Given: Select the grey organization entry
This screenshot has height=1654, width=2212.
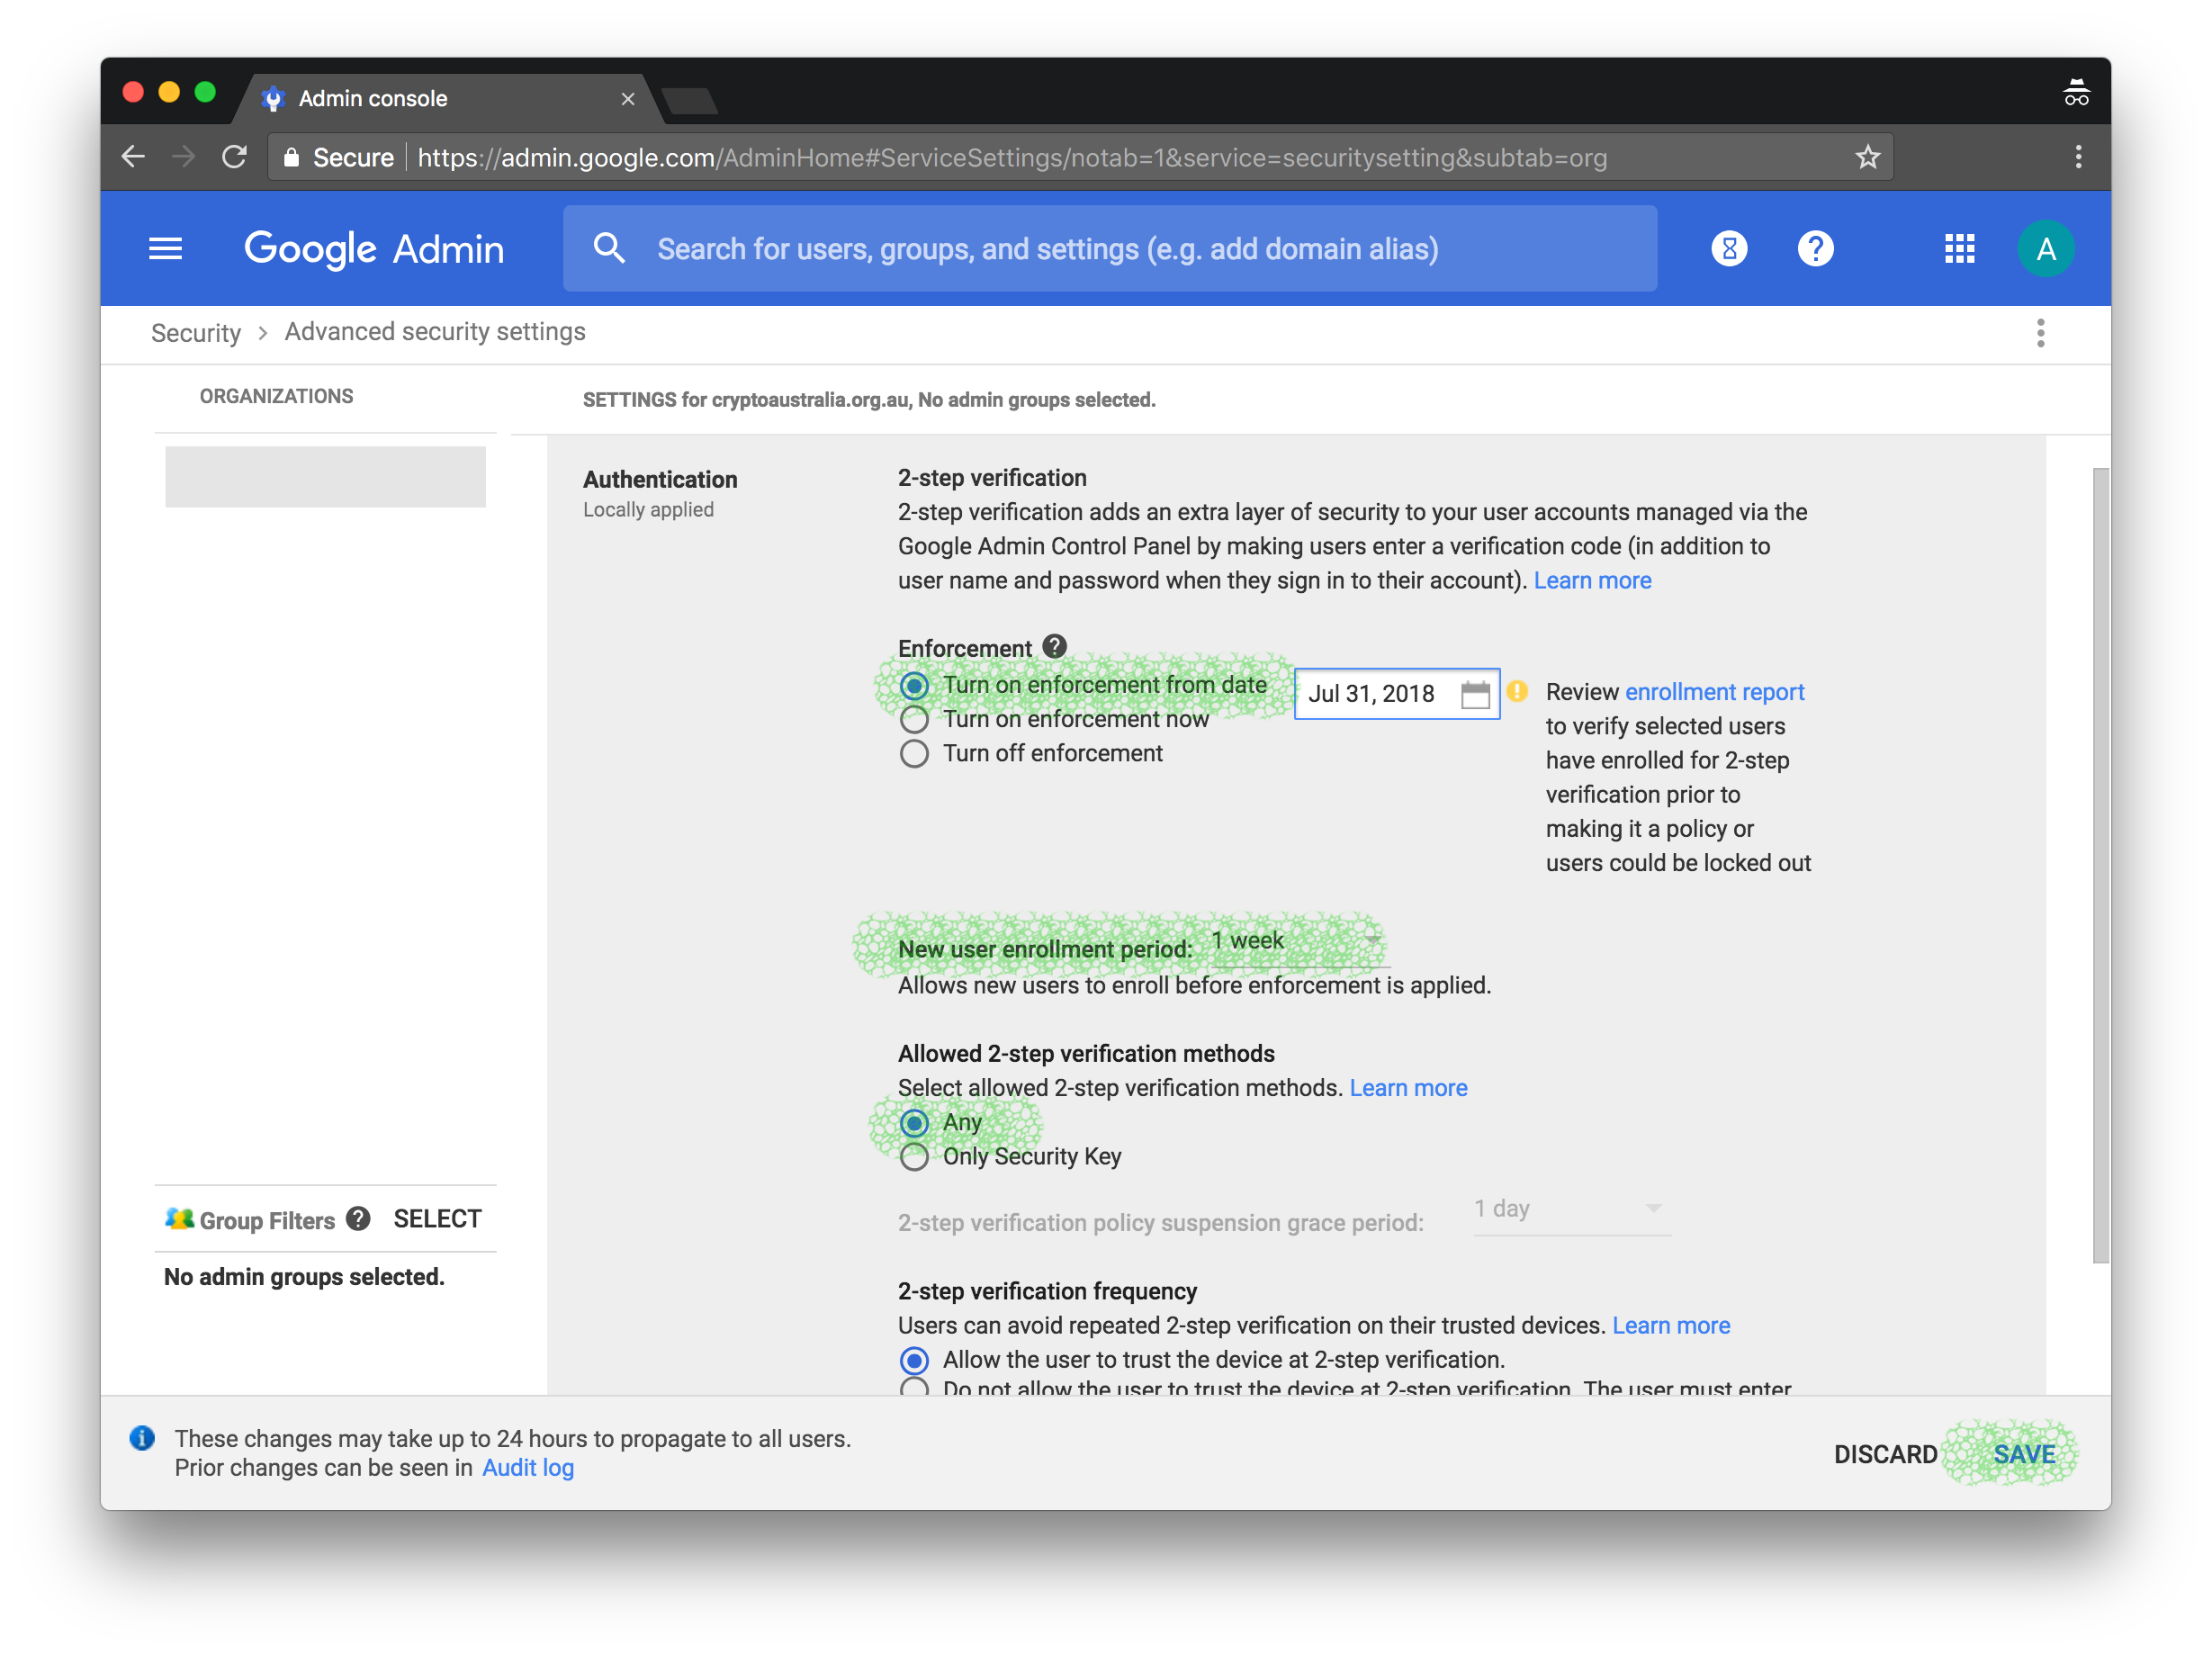Looking at the screenshot, I should point(325,477).
